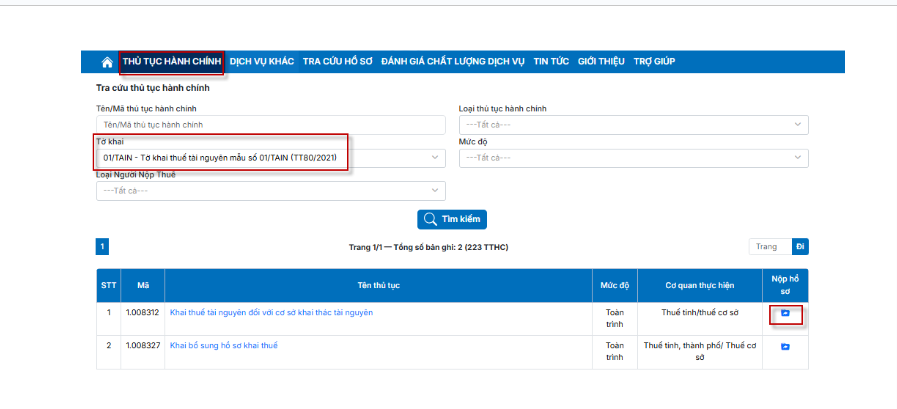Click submit-file icon for Khai thuế tài nguyên row
897x409 pixels.
[x=785, y=314]
